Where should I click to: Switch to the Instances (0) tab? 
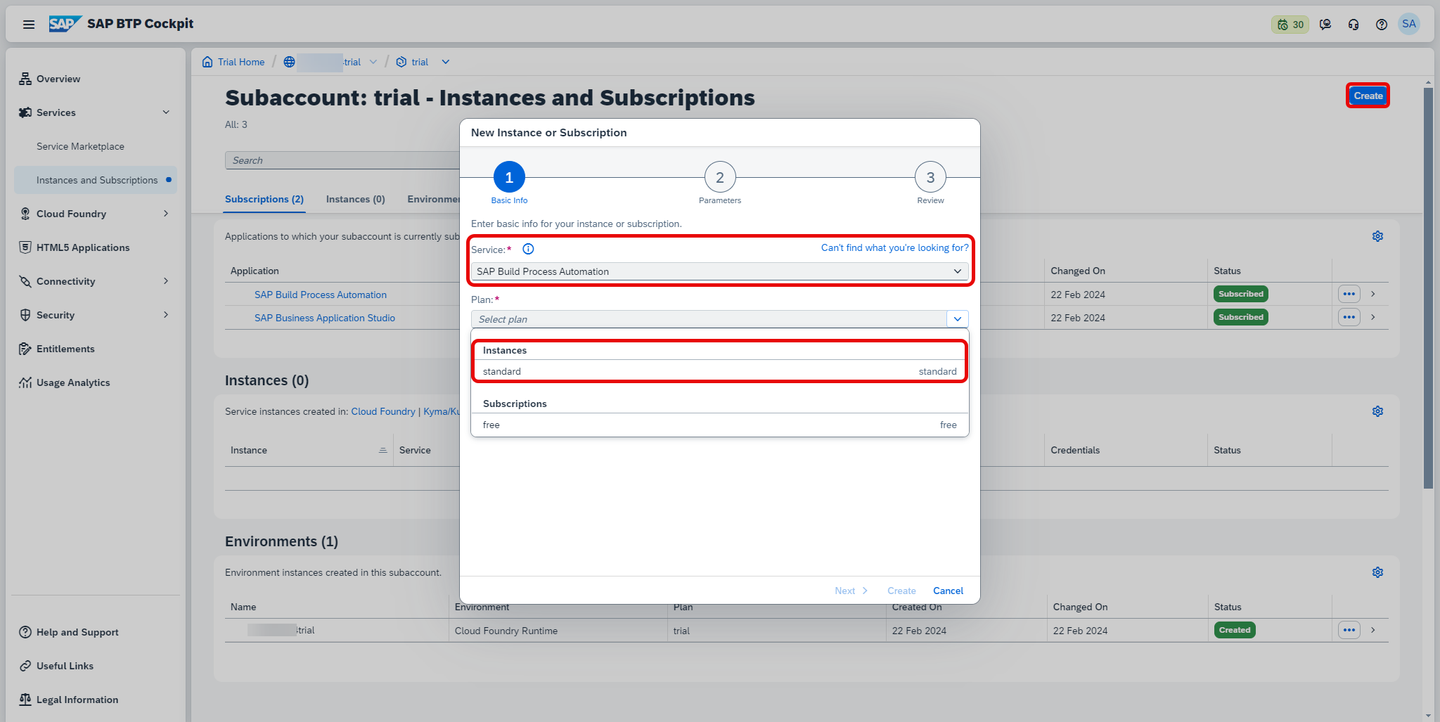tap(355, 199)
